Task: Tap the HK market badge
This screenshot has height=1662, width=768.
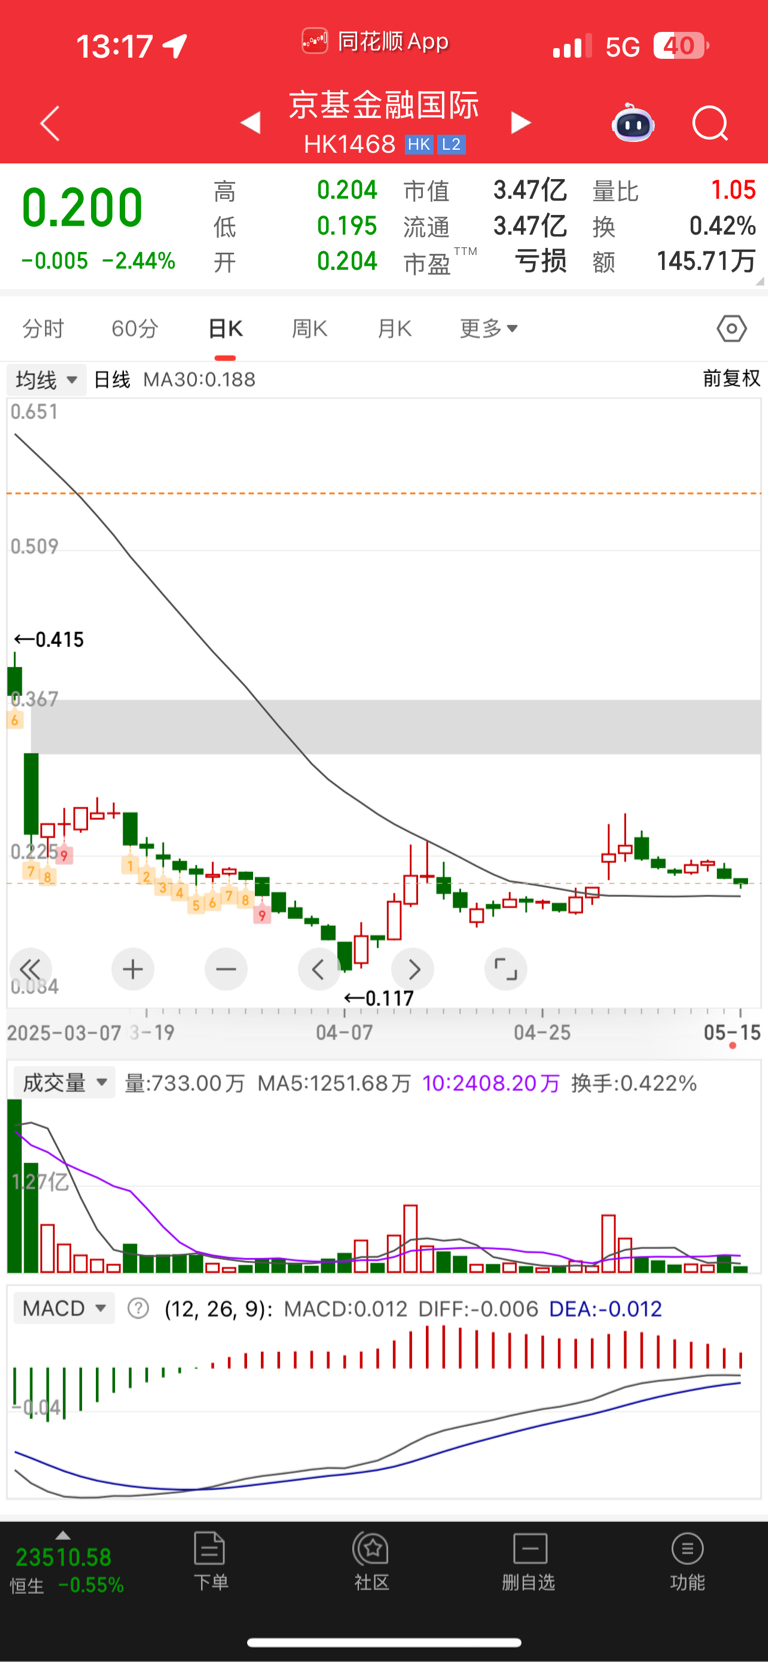Action: (x=419, y=144)
